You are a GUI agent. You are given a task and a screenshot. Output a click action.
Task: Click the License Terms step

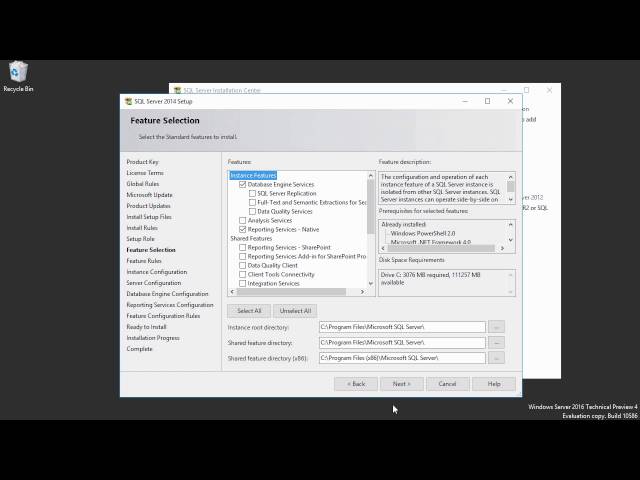click(x=145, y=173)
